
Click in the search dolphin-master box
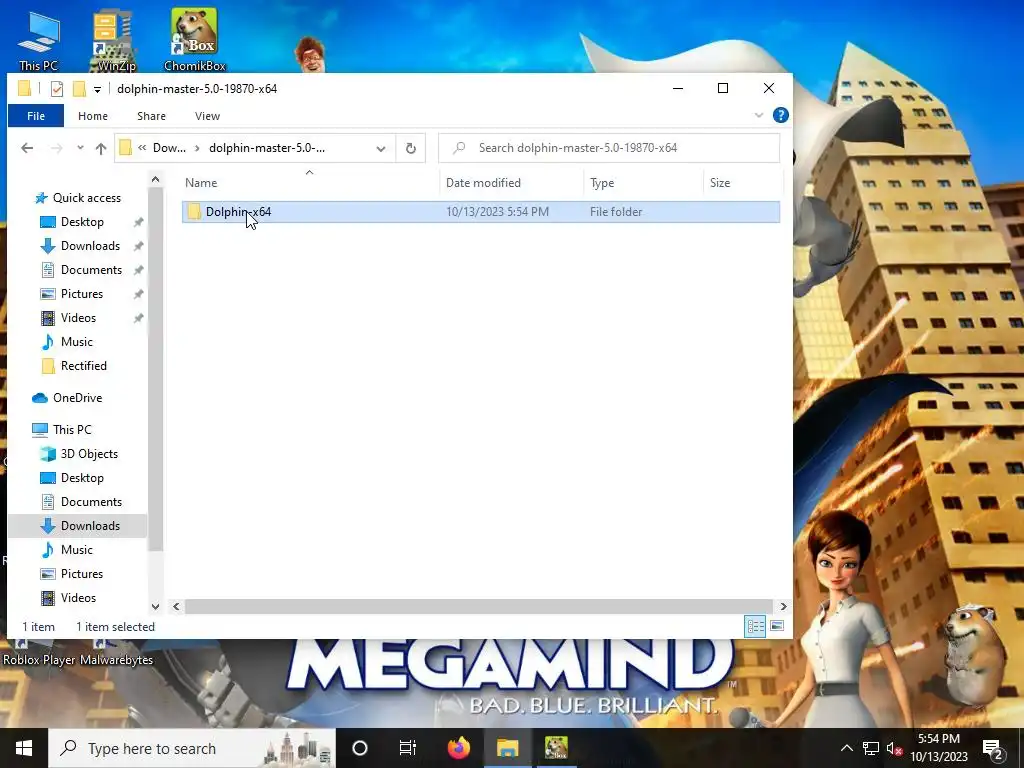[x=609, y=148]
